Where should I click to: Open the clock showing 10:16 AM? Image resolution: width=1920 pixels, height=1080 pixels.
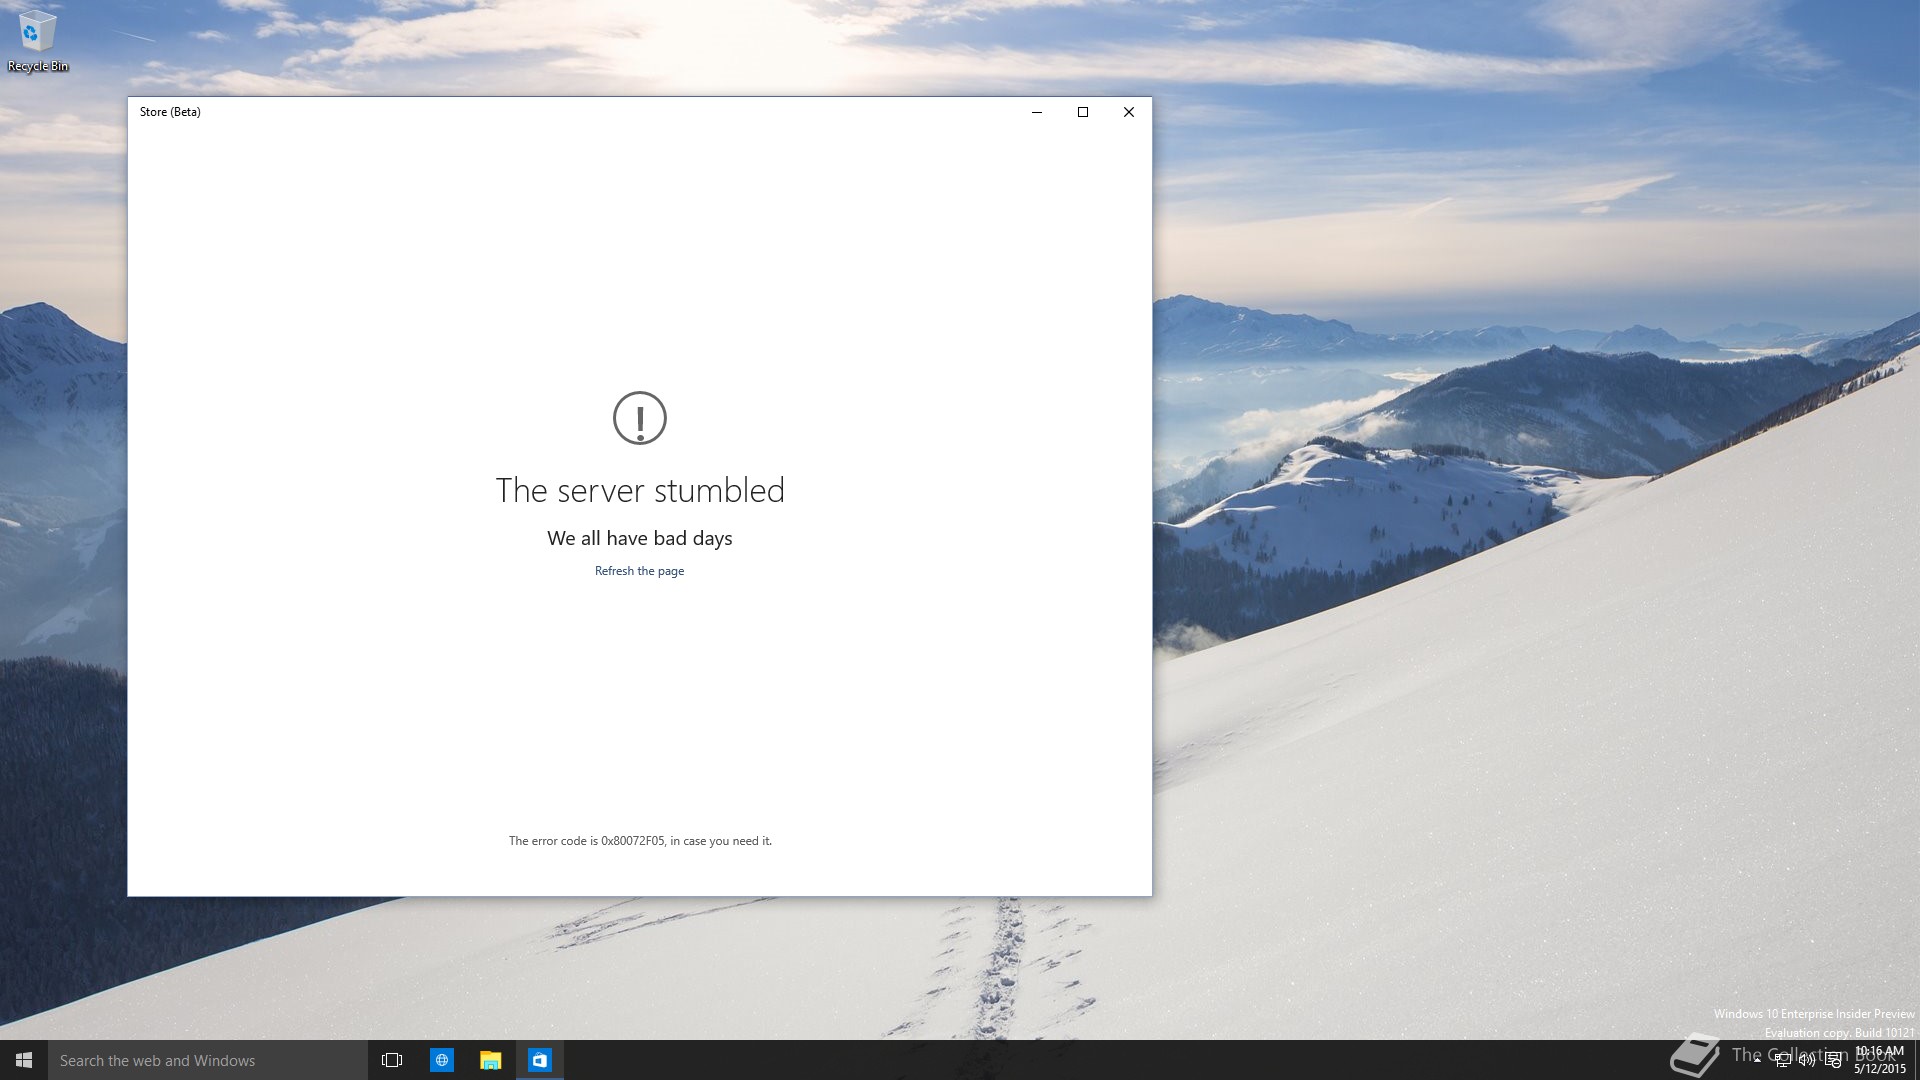click(x=1880, y=1060)
